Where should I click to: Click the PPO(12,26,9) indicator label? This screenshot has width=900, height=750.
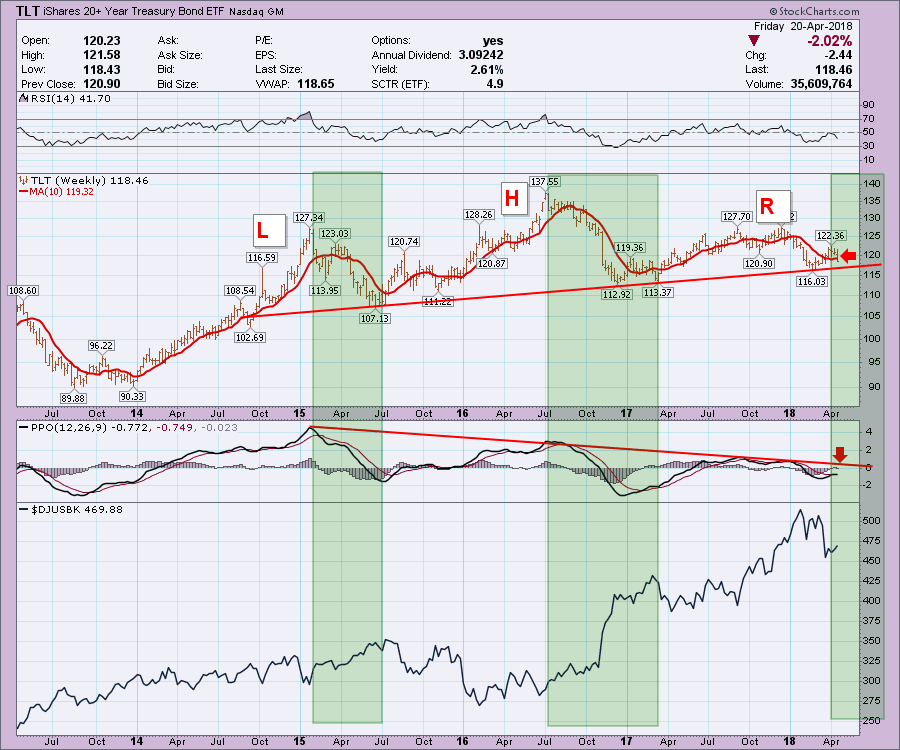click(69, 428)
